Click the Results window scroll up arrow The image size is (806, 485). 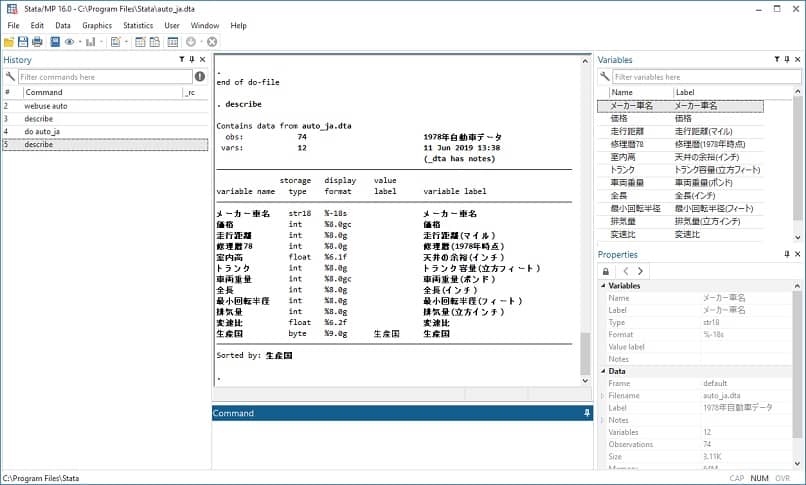tap(585, 61)
